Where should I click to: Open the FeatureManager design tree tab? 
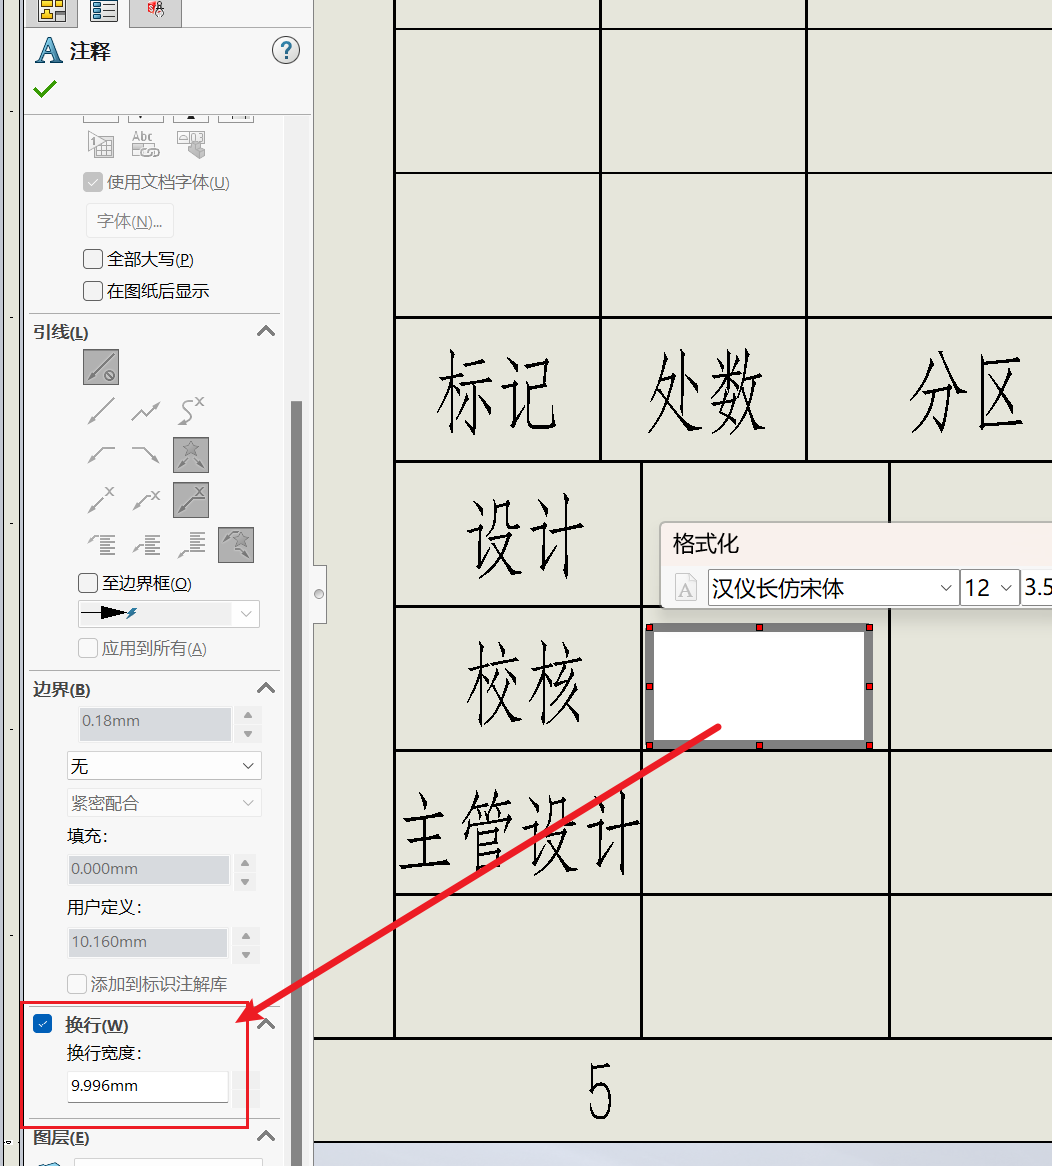53,10
